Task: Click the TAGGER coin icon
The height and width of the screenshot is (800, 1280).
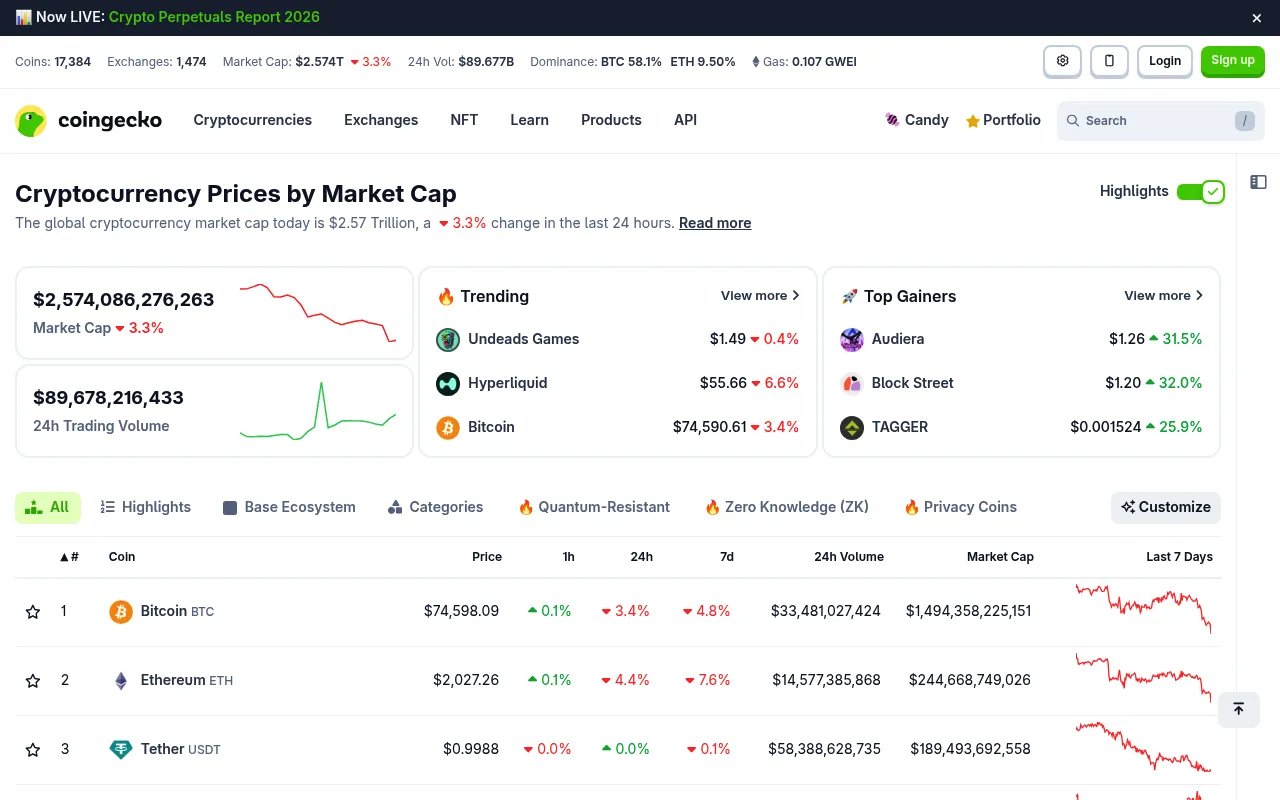Action: [852, 427]
